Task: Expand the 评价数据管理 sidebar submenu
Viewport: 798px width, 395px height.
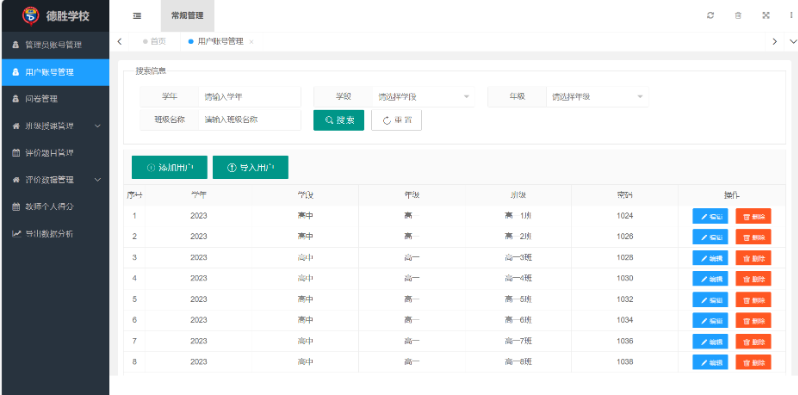Action: tap(54, 180)
